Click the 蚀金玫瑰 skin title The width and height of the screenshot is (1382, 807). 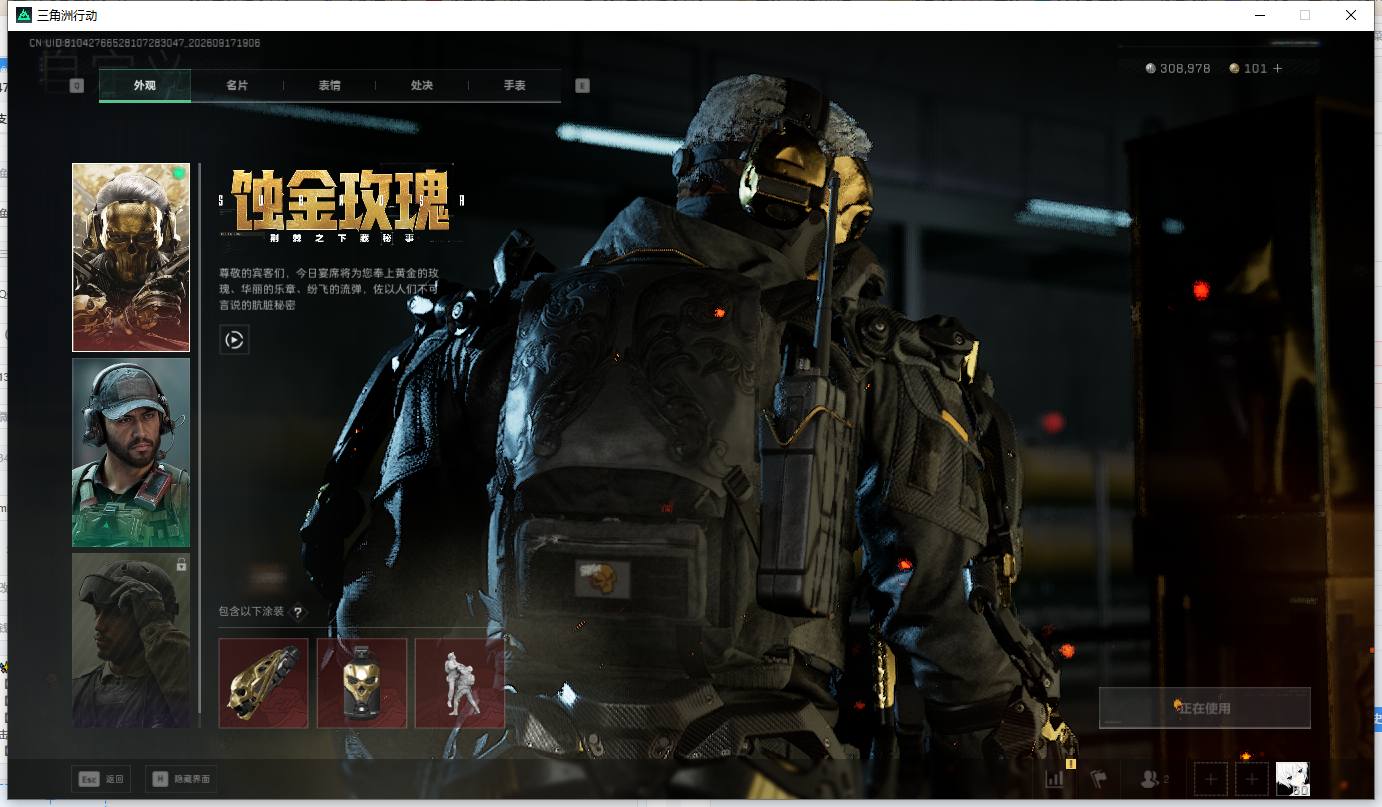point(340,200)
